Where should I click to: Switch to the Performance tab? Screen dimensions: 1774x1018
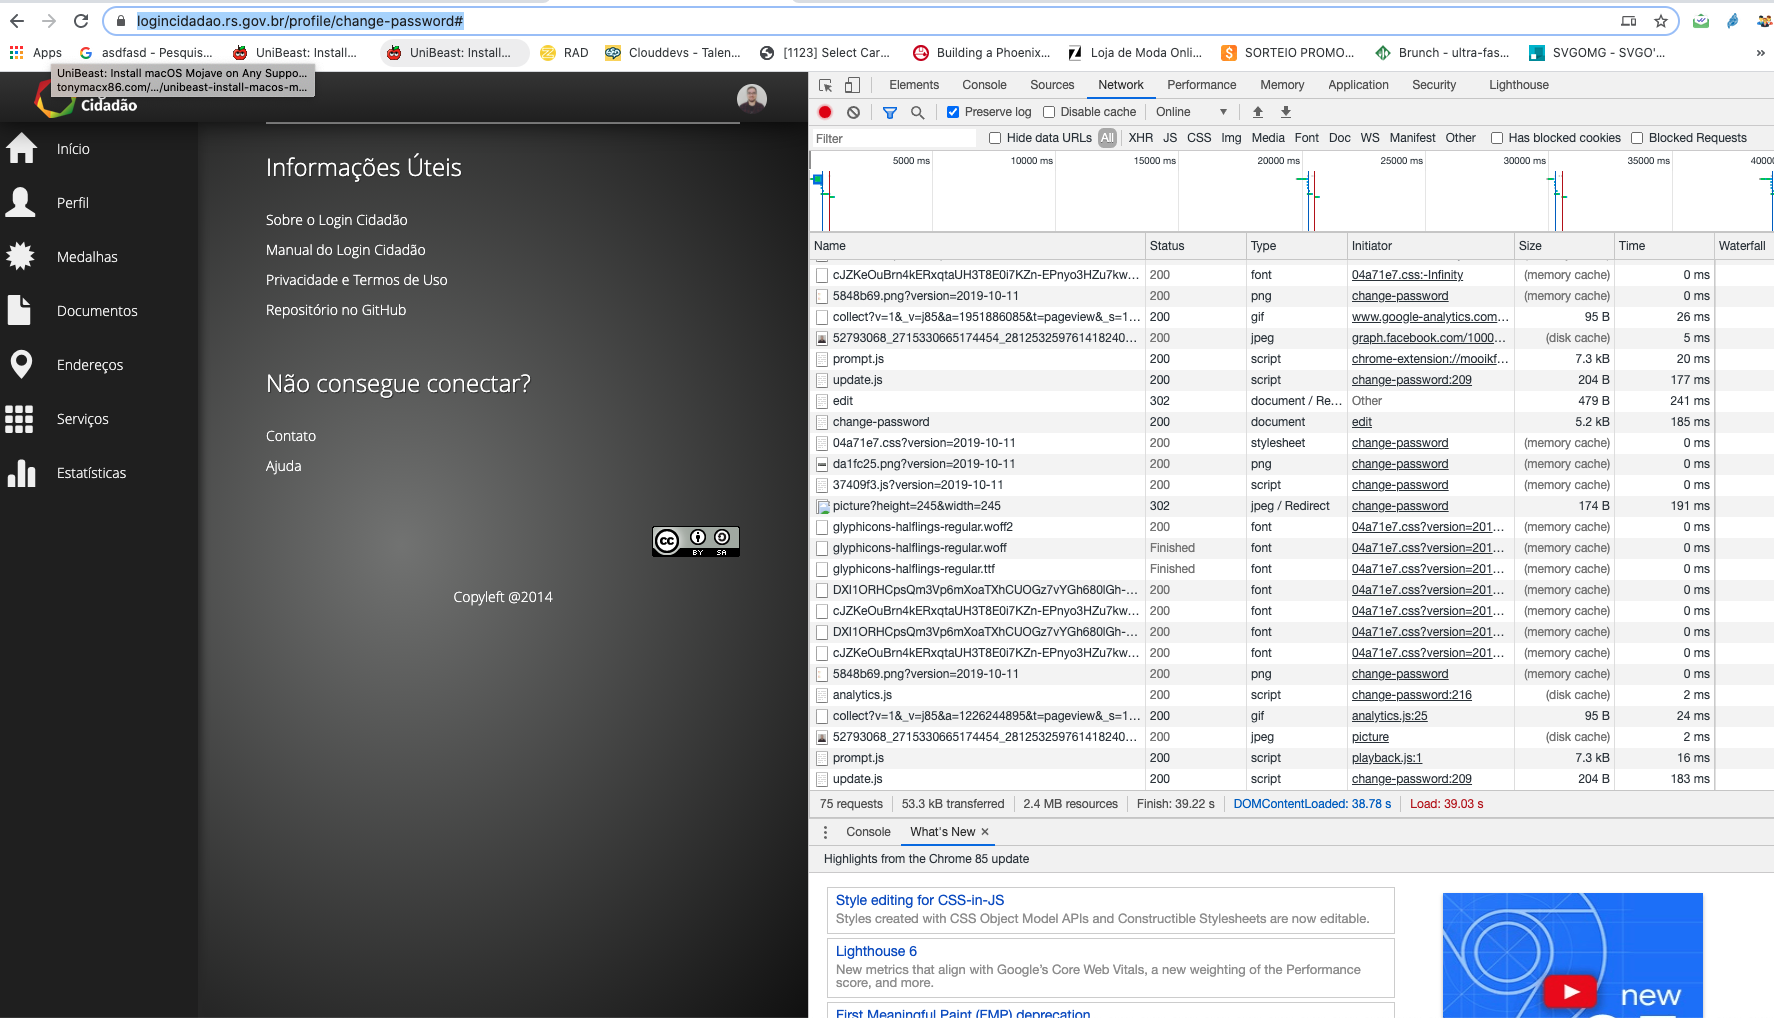[x=1201, y=85]
